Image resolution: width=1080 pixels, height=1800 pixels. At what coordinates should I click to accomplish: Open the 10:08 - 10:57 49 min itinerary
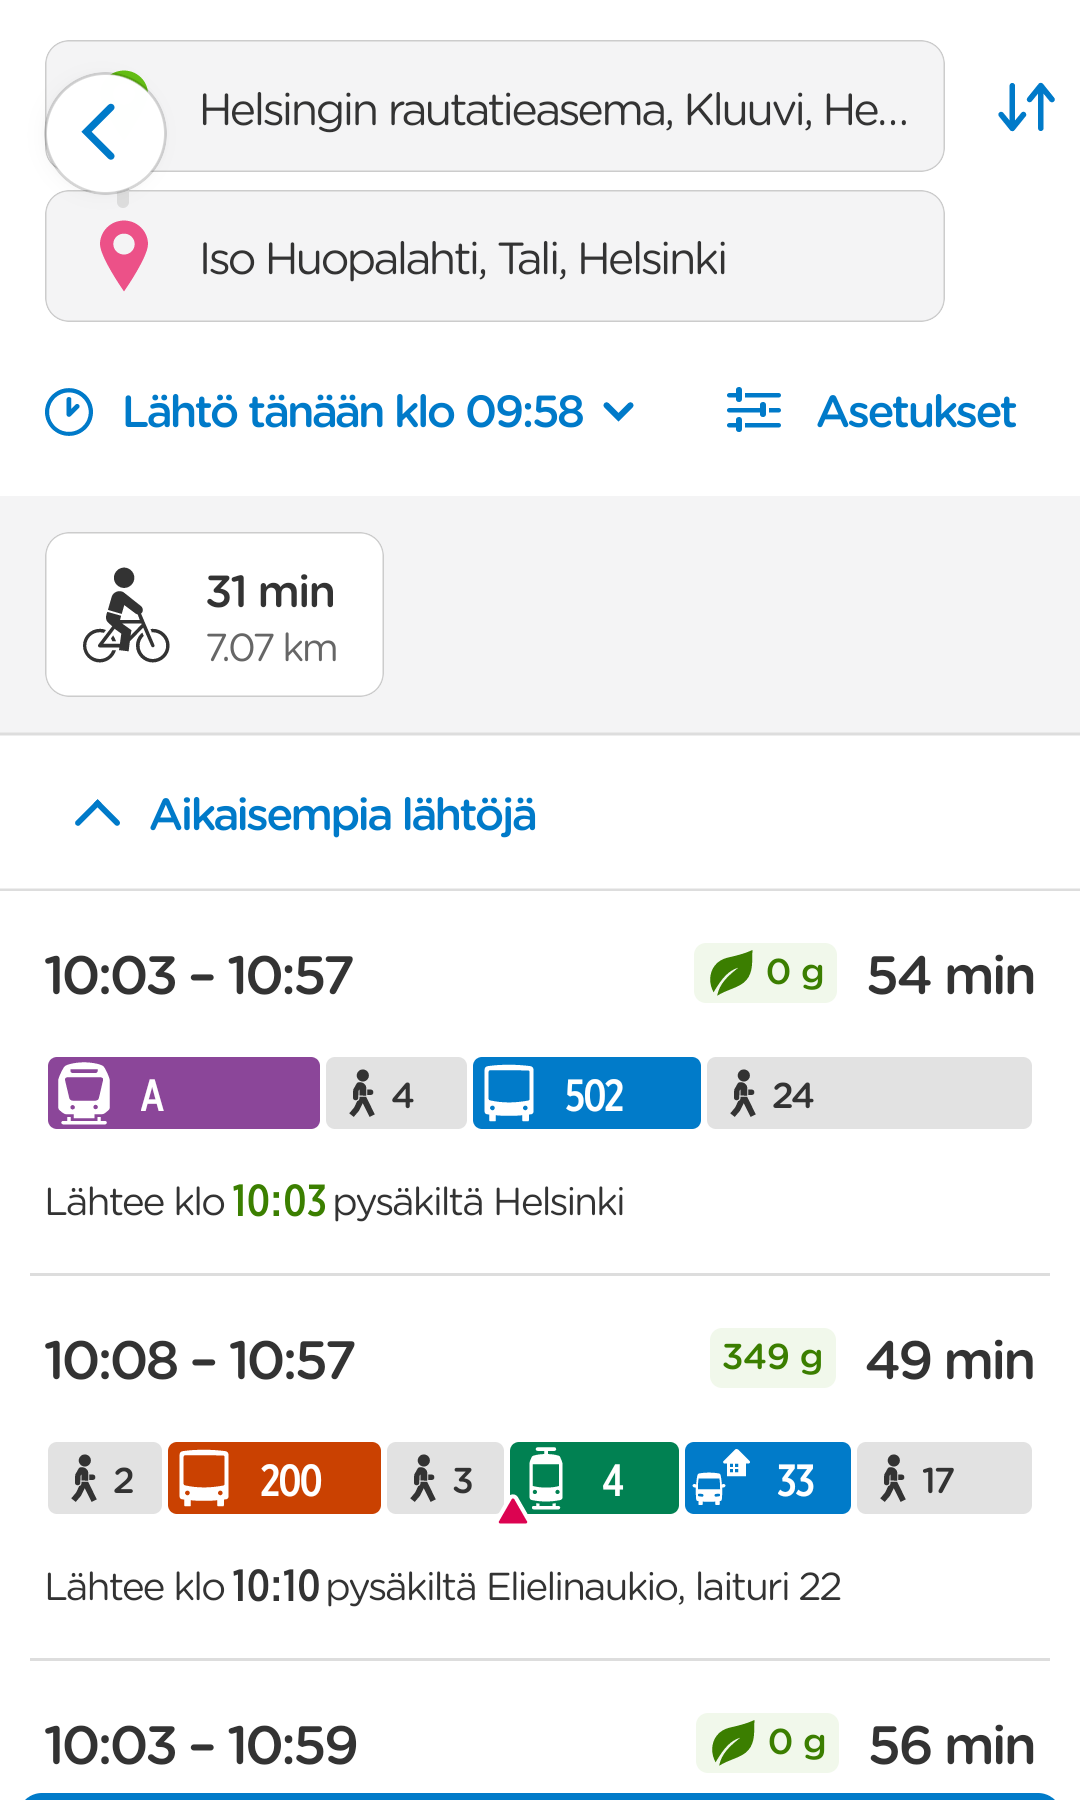pyautogui.click(x=540, y=1468)
